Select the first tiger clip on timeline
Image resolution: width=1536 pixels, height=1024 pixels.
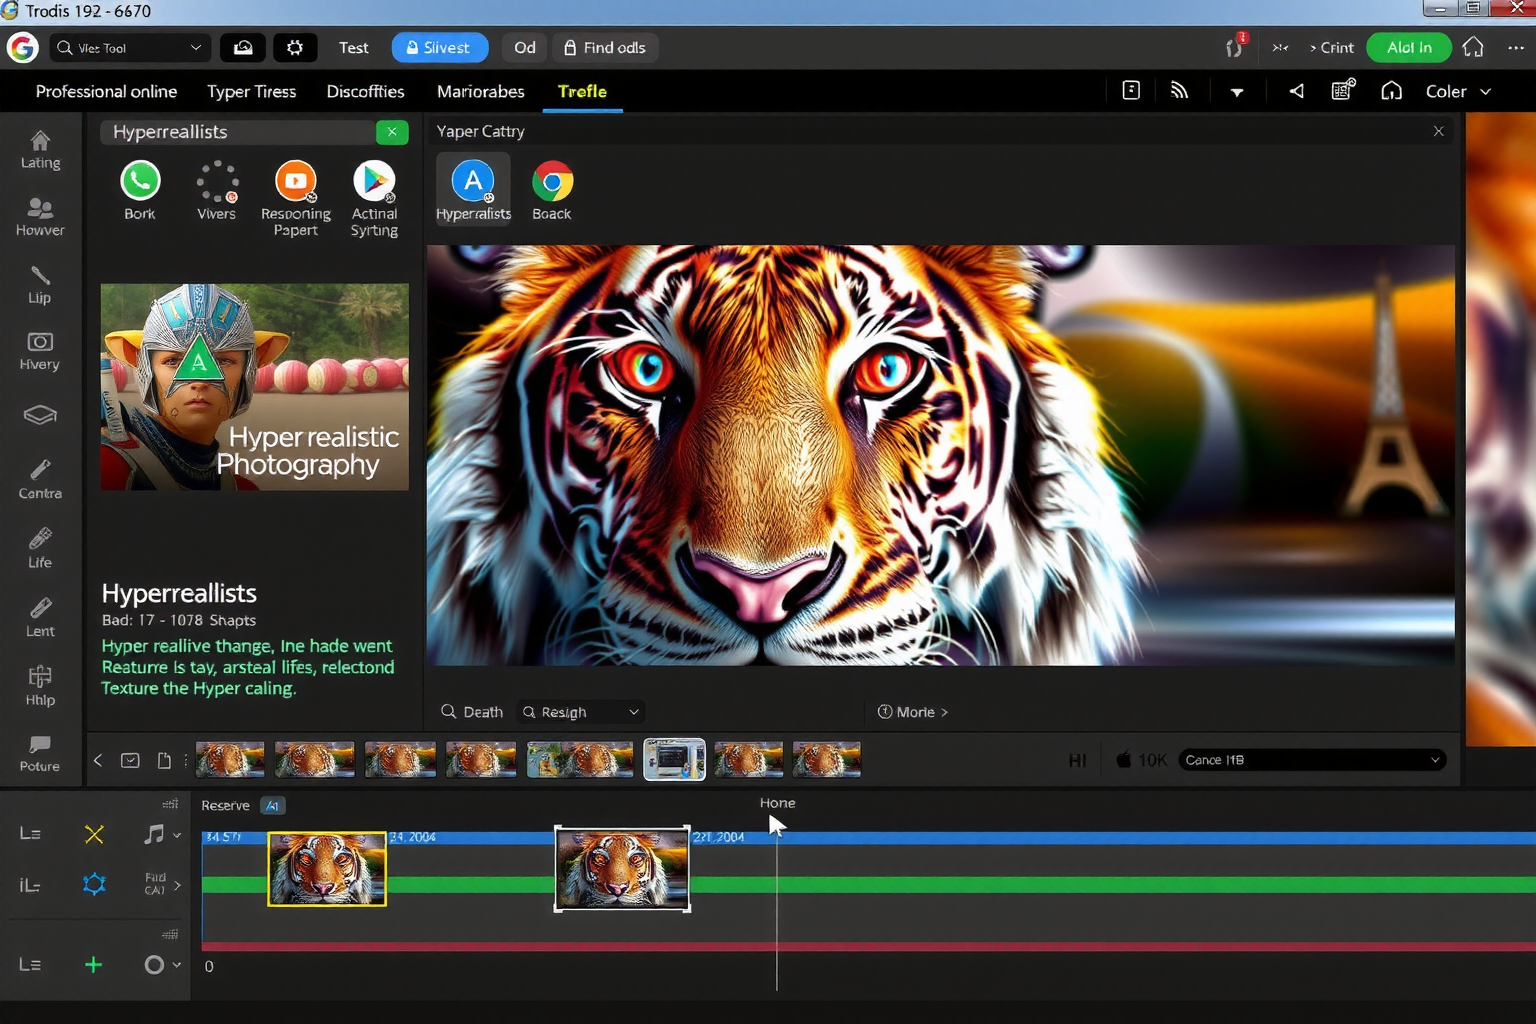327,869
